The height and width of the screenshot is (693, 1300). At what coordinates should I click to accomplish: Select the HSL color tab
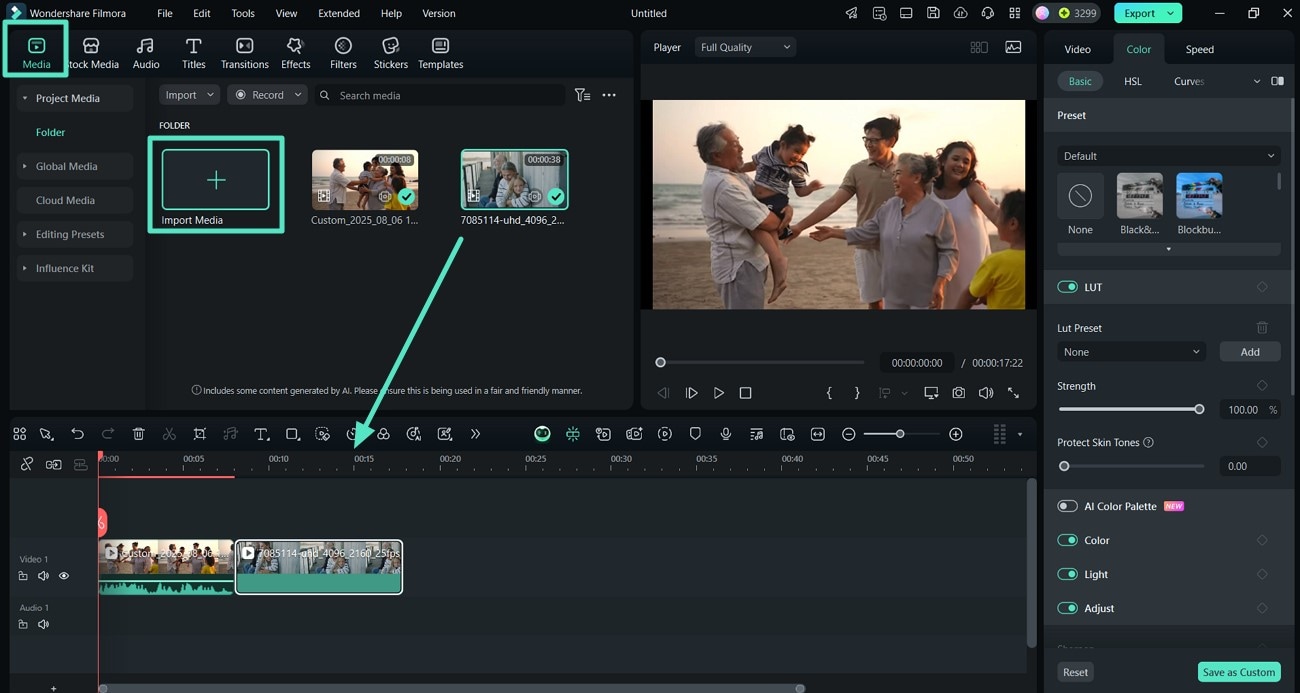click(x=1133, y=81)
